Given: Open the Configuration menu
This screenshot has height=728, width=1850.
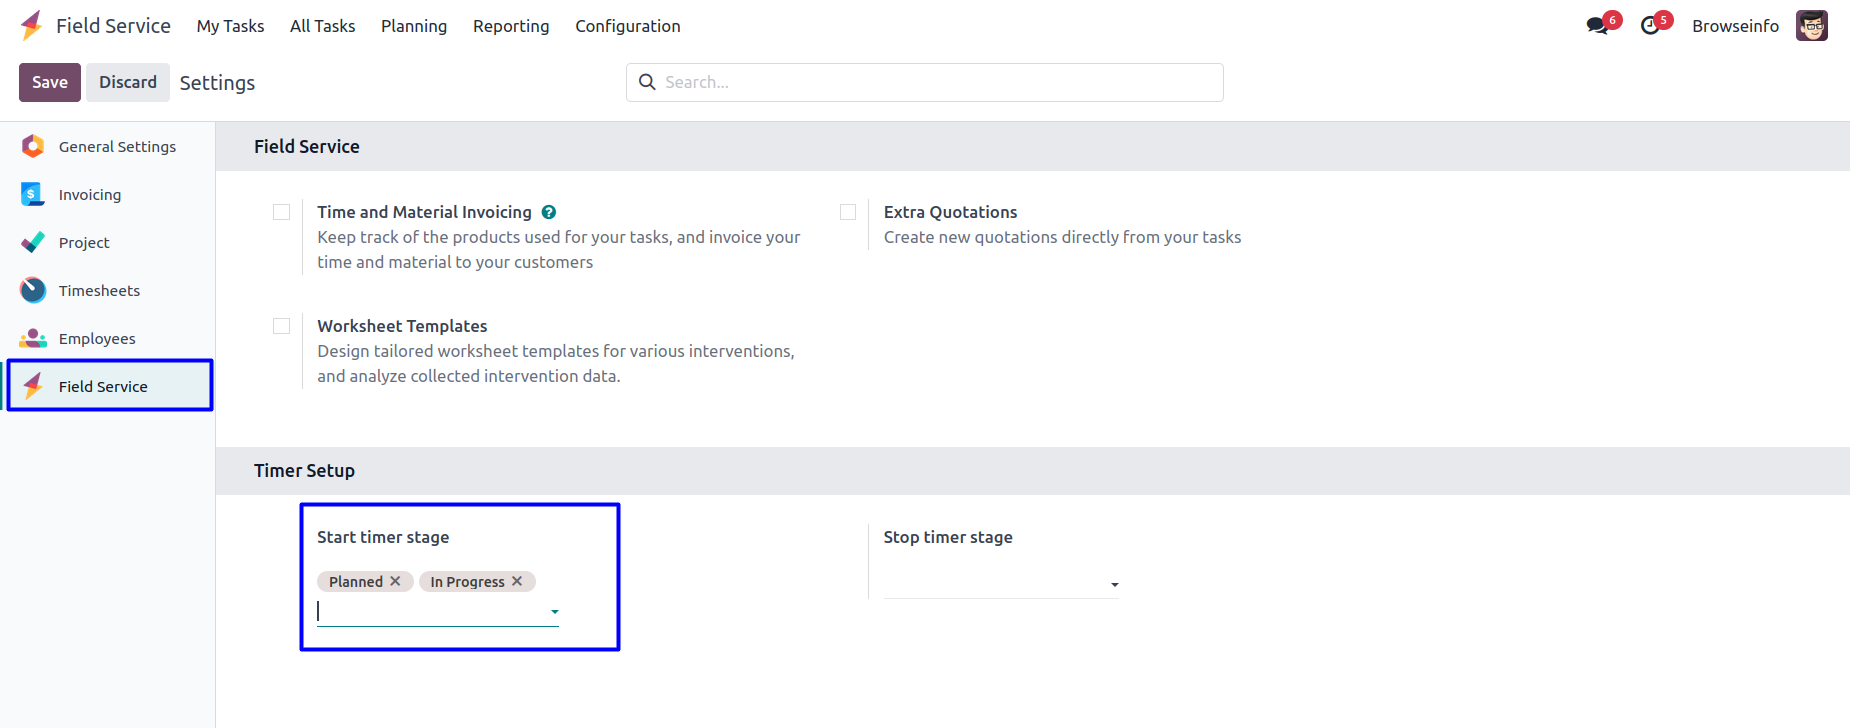Looking at the screenshot, I should [627, 26].
